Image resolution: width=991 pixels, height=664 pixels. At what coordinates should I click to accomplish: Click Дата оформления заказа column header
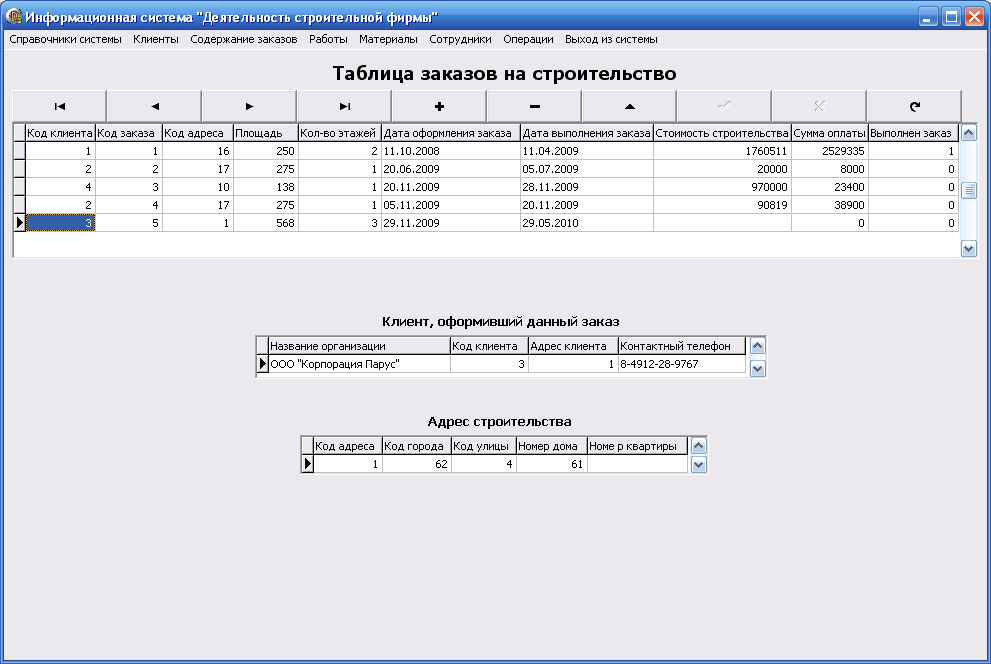(451, 133)
